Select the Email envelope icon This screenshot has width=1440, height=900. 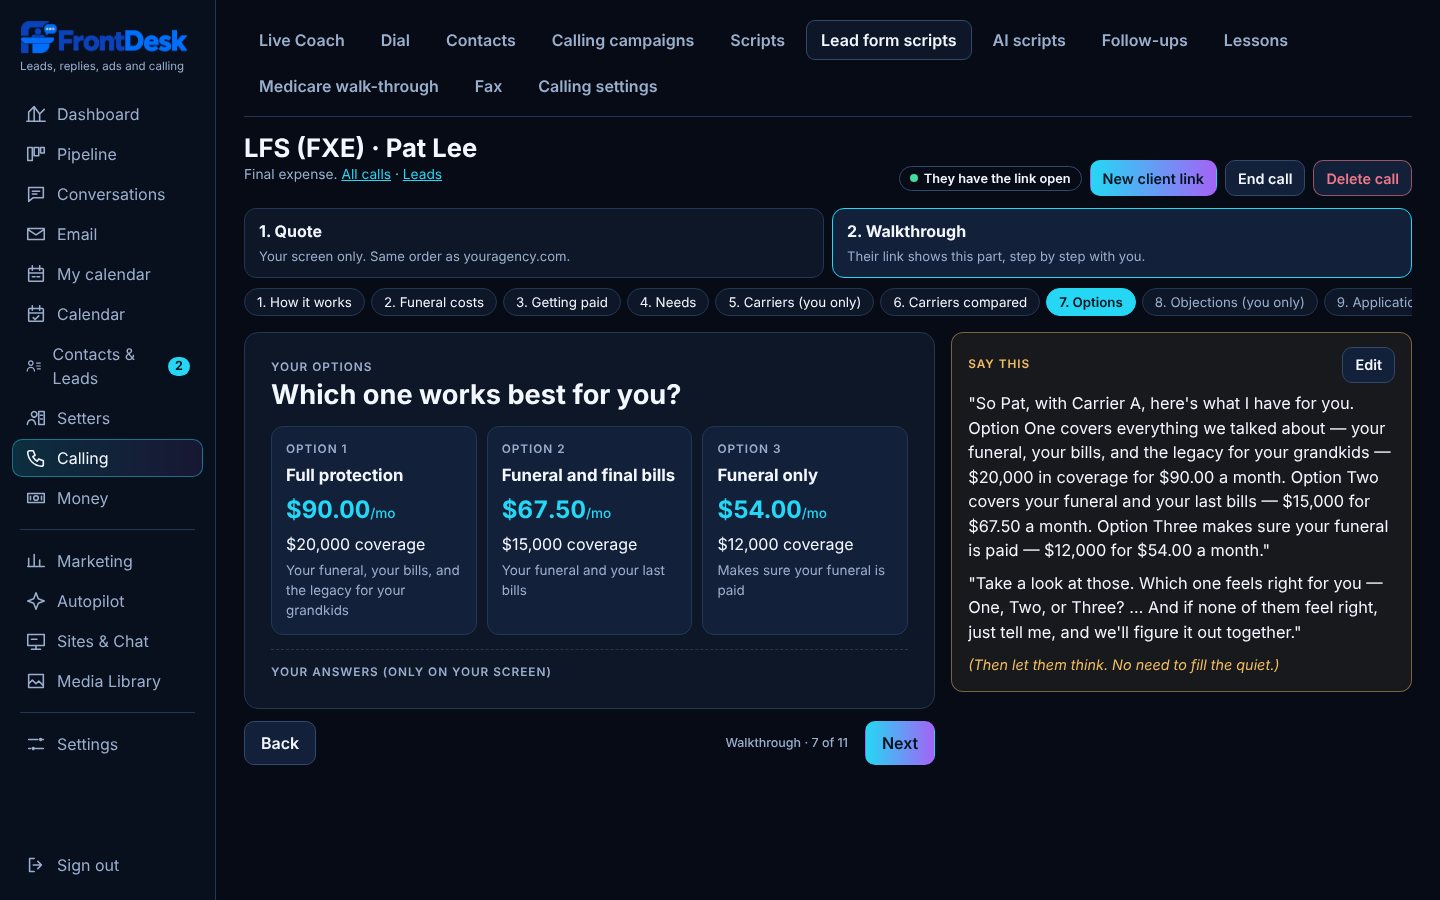pos(36,234)
